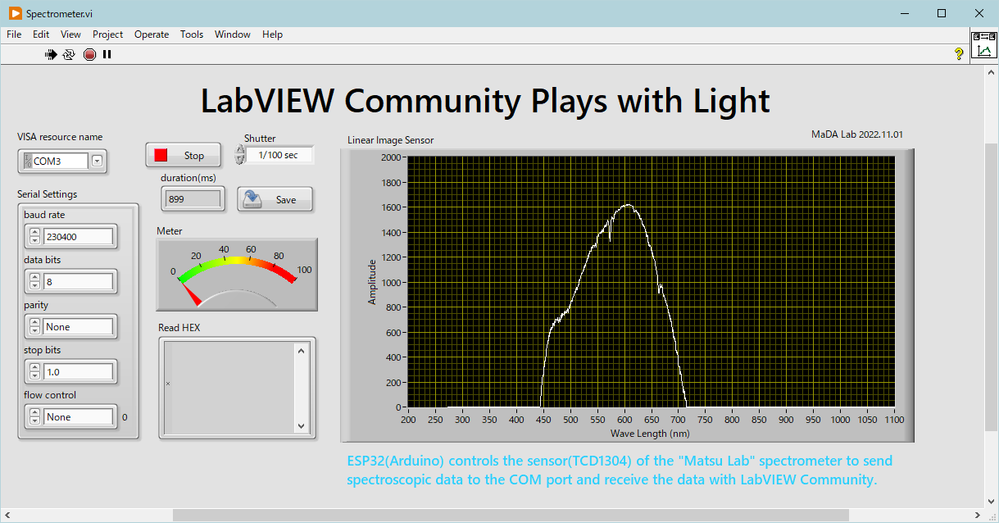
Task: Click the MaDA Lab 2022.11.01 text
Action: tap(857, 134)
